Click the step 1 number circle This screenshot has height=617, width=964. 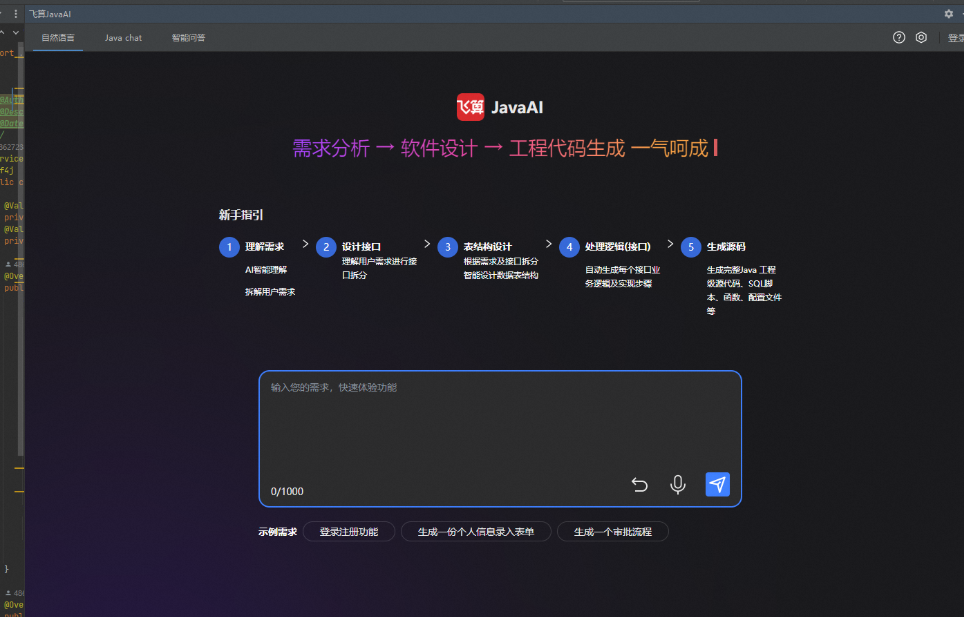tap(229, 247)
